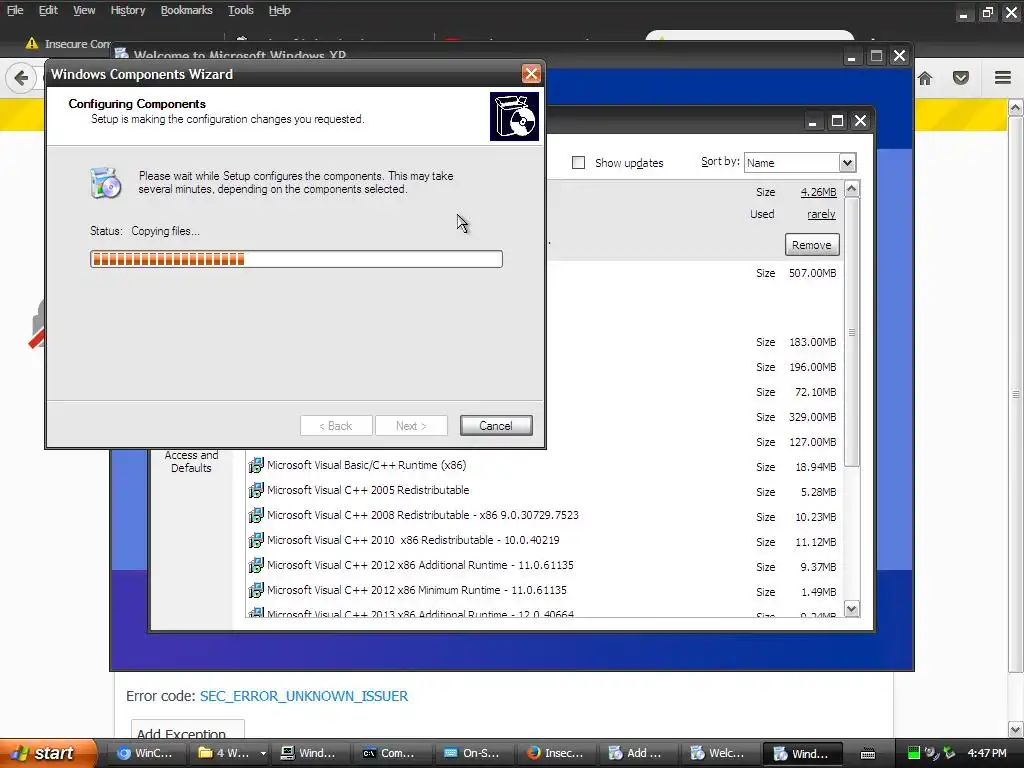The image size is (1024, 768).
Task: Click the keyboard icon next to system tray
Action: (867, 754)
